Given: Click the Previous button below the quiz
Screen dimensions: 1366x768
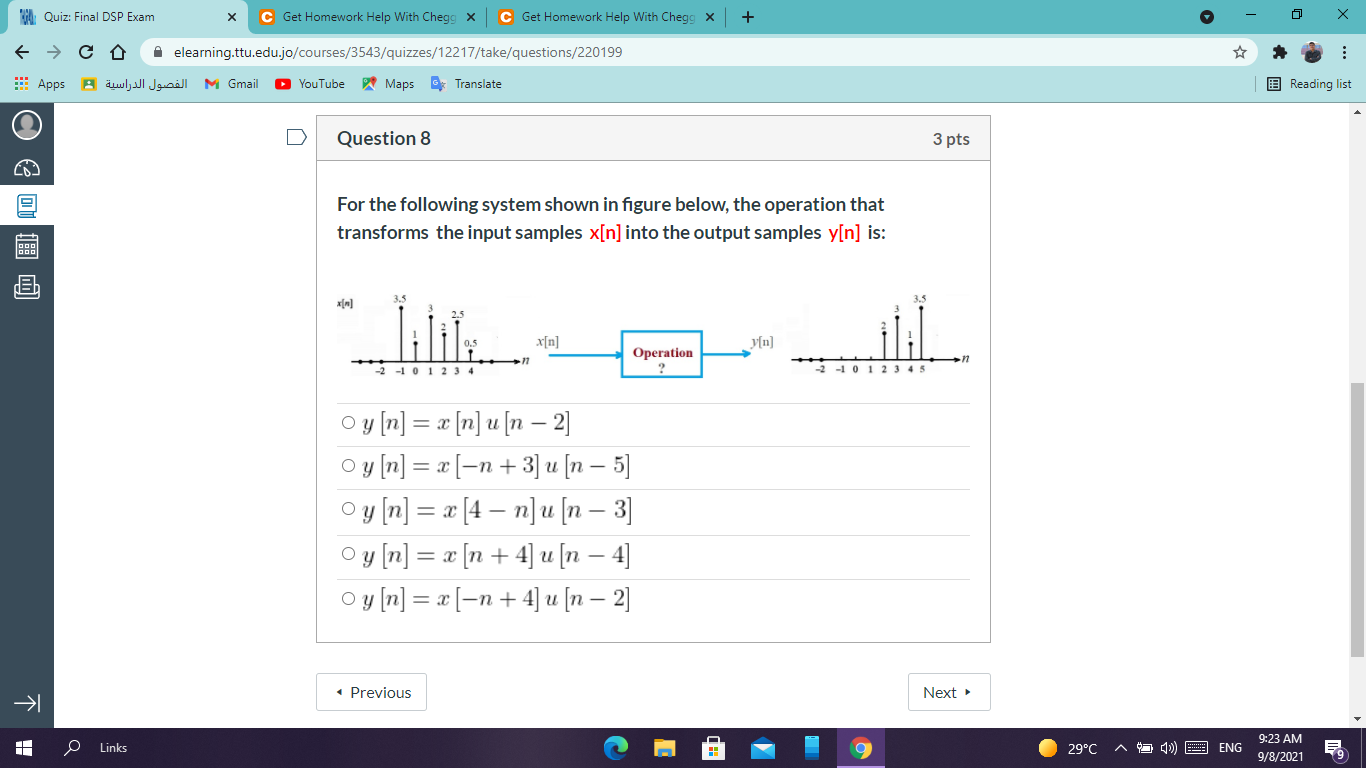Looking at the screenshot, I should (x=371, y=691).
